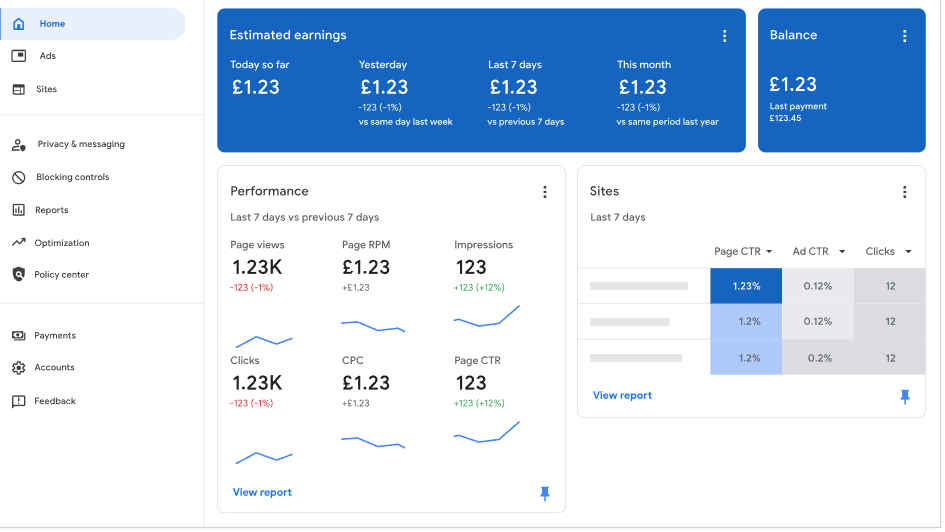Click the Policy center shield icon
The image size is (945, 532).
pos(19,275)
